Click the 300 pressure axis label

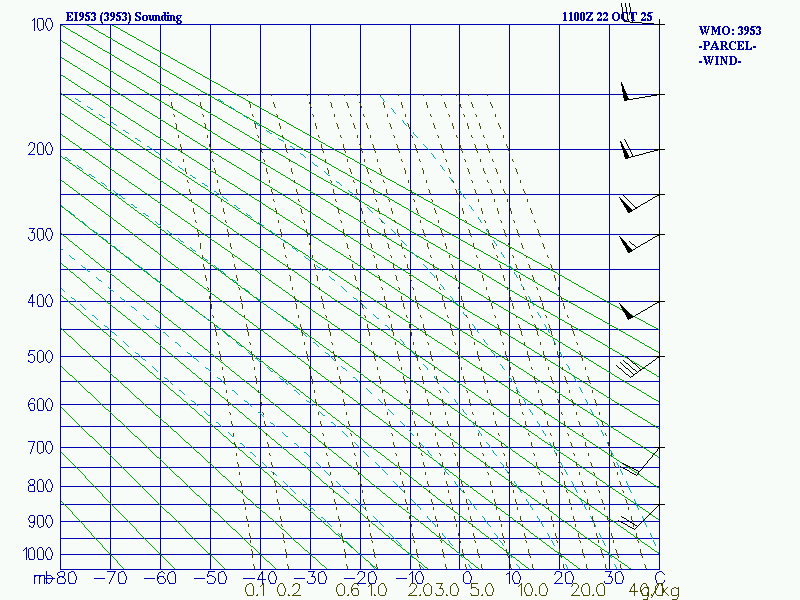point(40,234)
